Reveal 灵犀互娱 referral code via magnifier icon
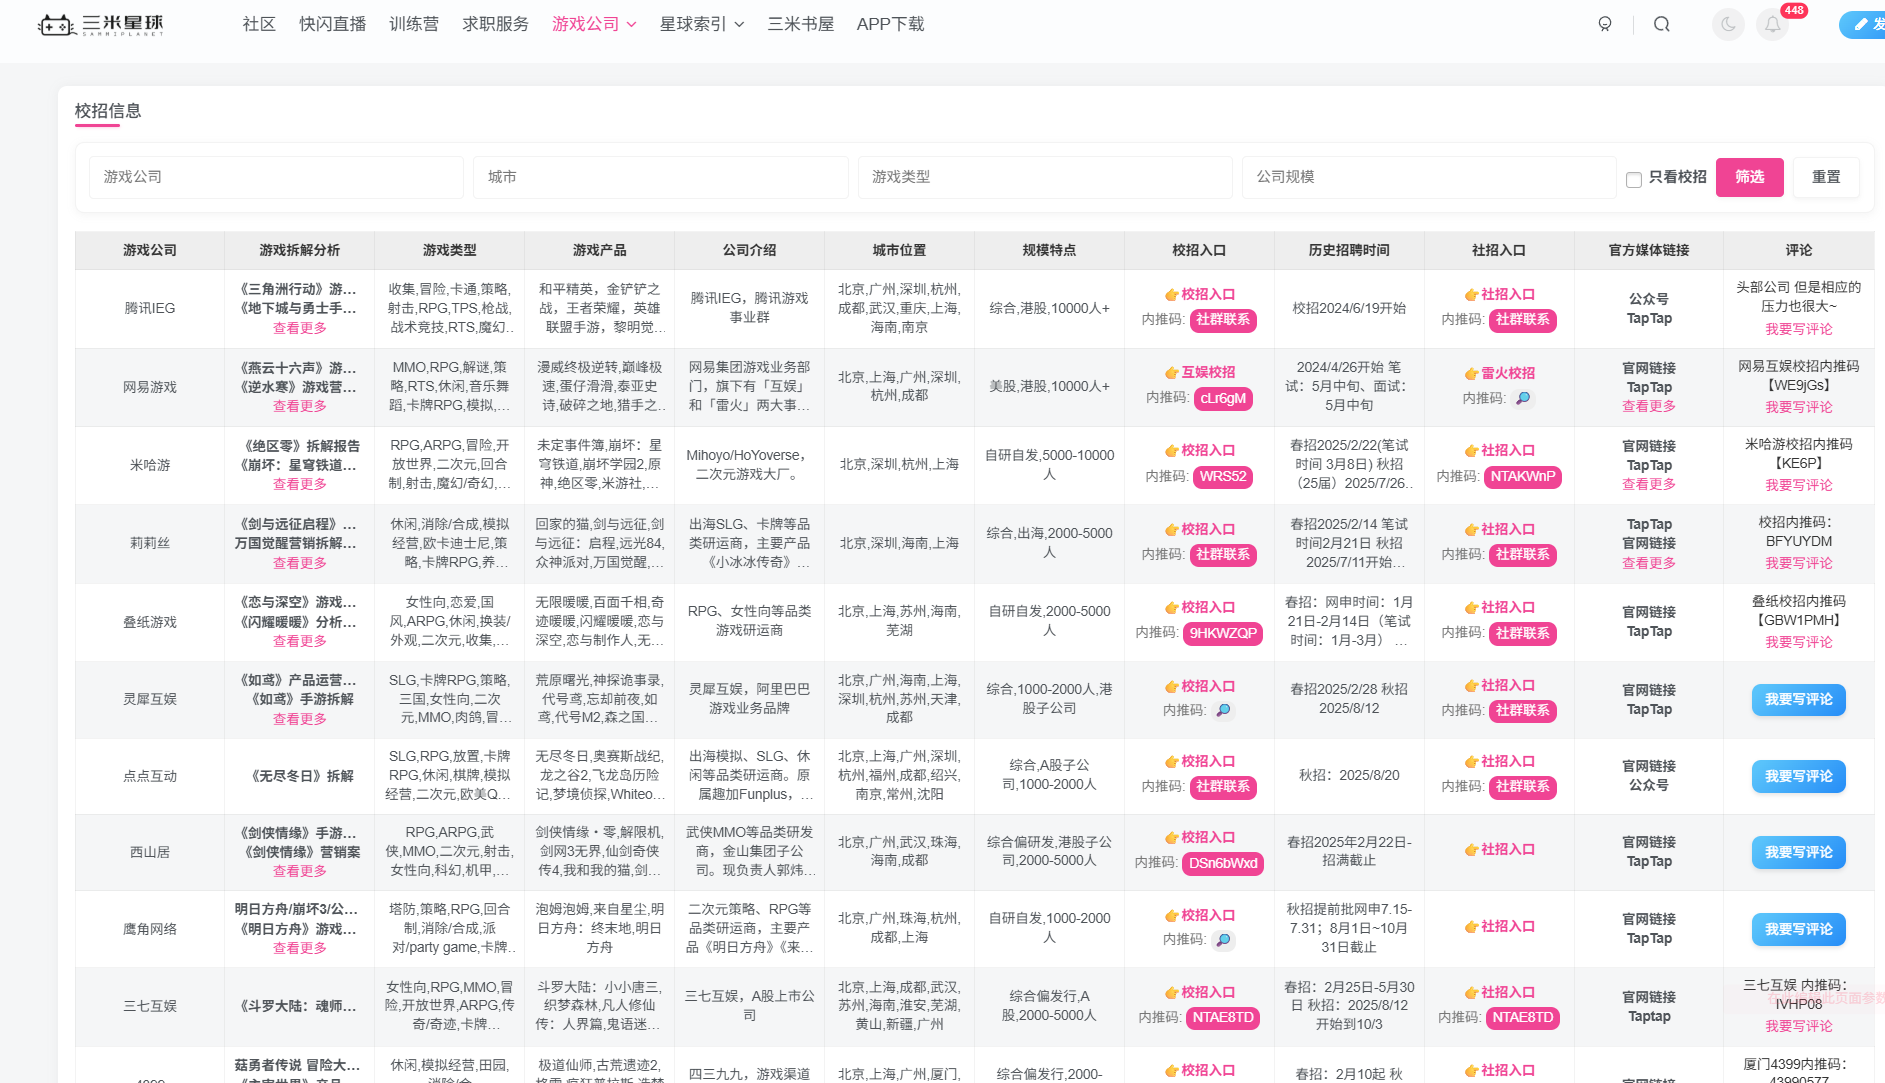 click(1225, 711)
